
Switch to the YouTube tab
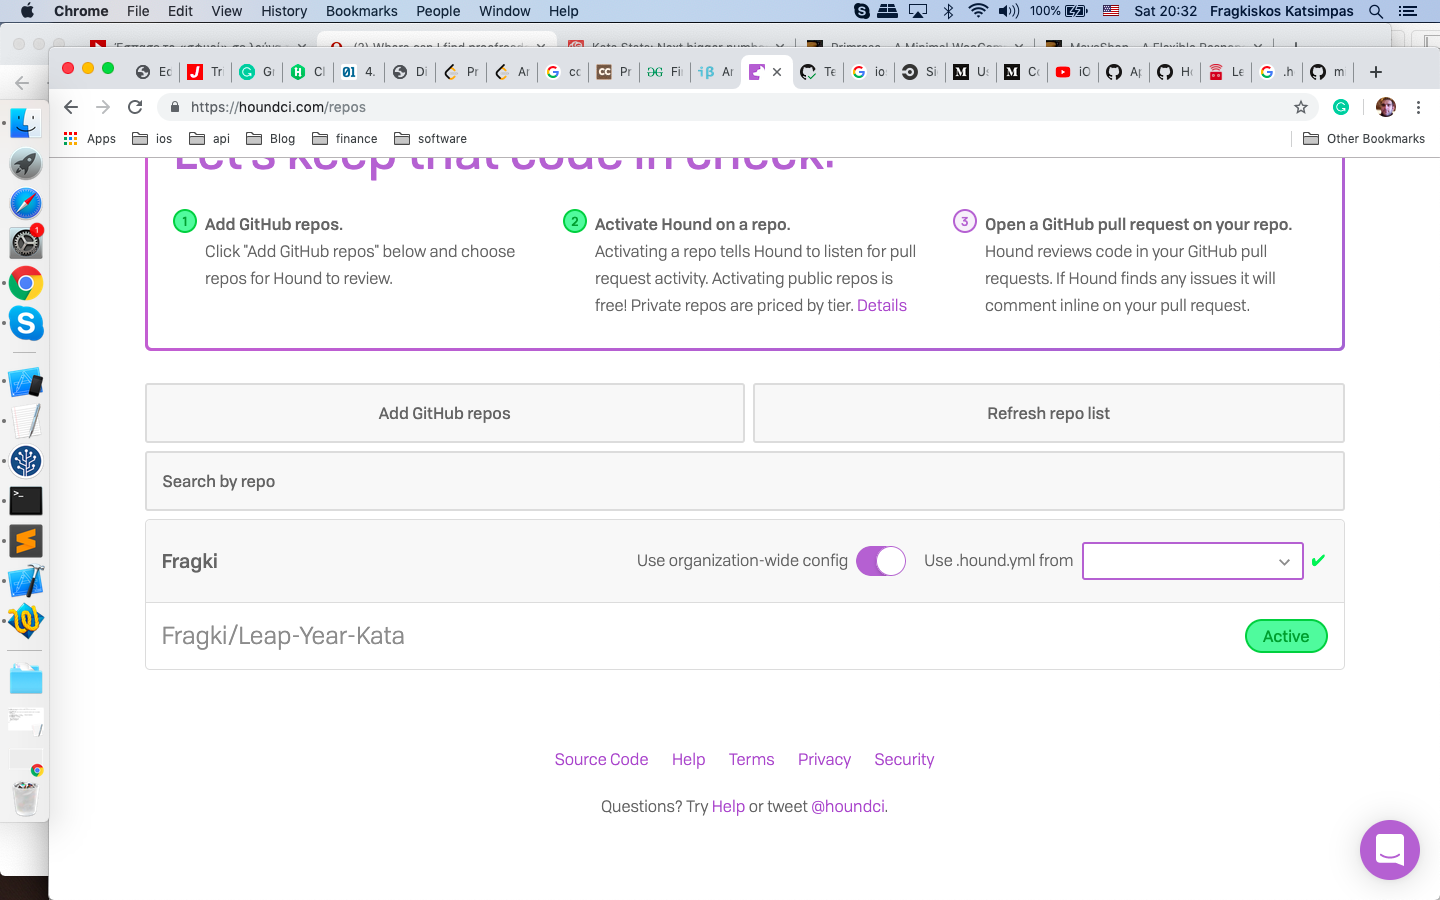pyautogui.click(x=1072, y=72)
